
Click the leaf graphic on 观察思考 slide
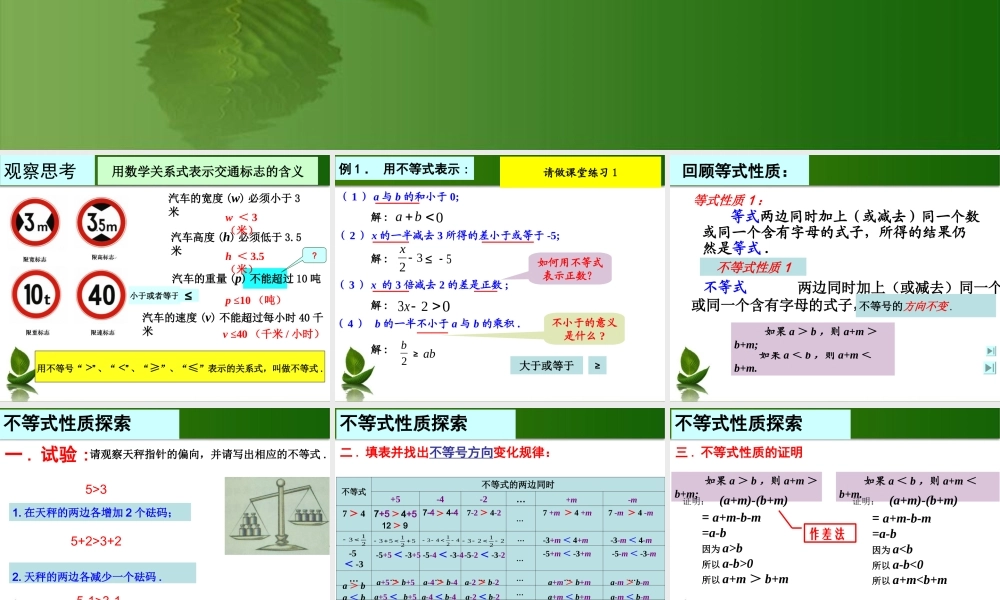(x=18, y=366)
